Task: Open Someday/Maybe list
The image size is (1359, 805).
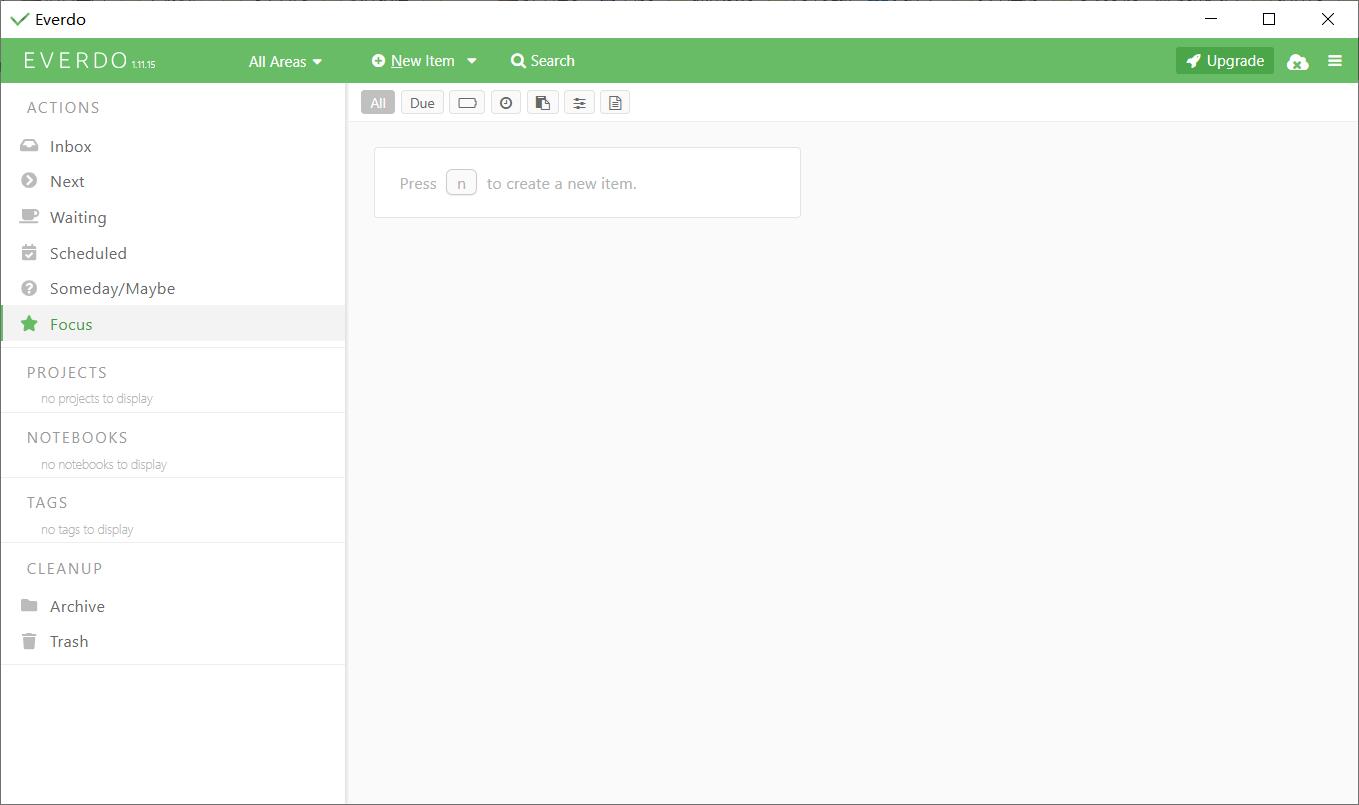Action: (172, 288)
